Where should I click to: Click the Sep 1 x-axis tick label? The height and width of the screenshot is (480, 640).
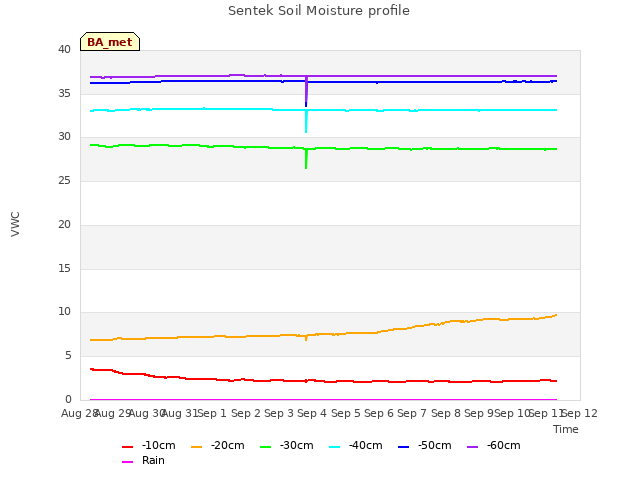coord(212,413)
